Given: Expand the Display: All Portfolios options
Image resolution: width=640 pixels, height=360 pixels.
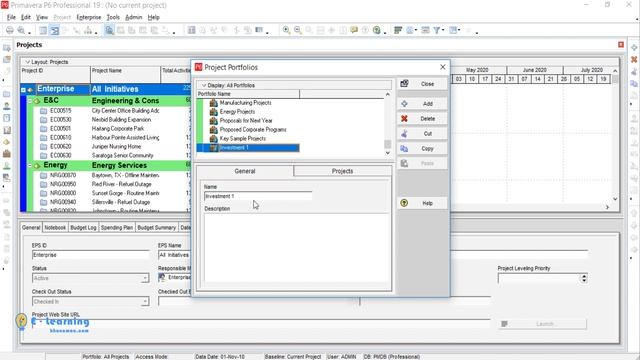Looking at the screenshot, I should click(x=204, y=85).
